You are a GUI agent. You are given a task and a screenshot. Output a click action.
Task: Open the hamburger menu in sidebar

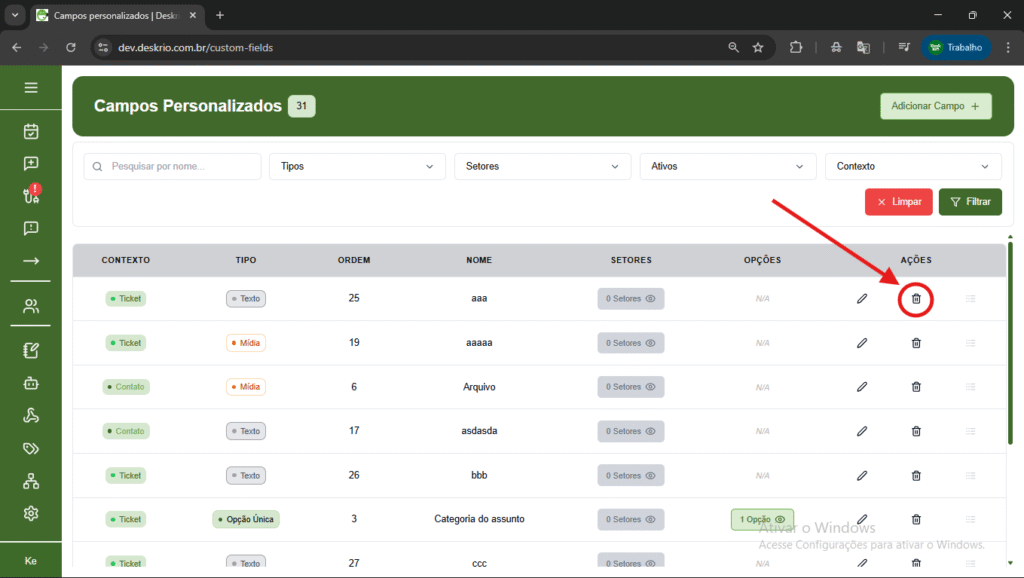pos(31,88)
